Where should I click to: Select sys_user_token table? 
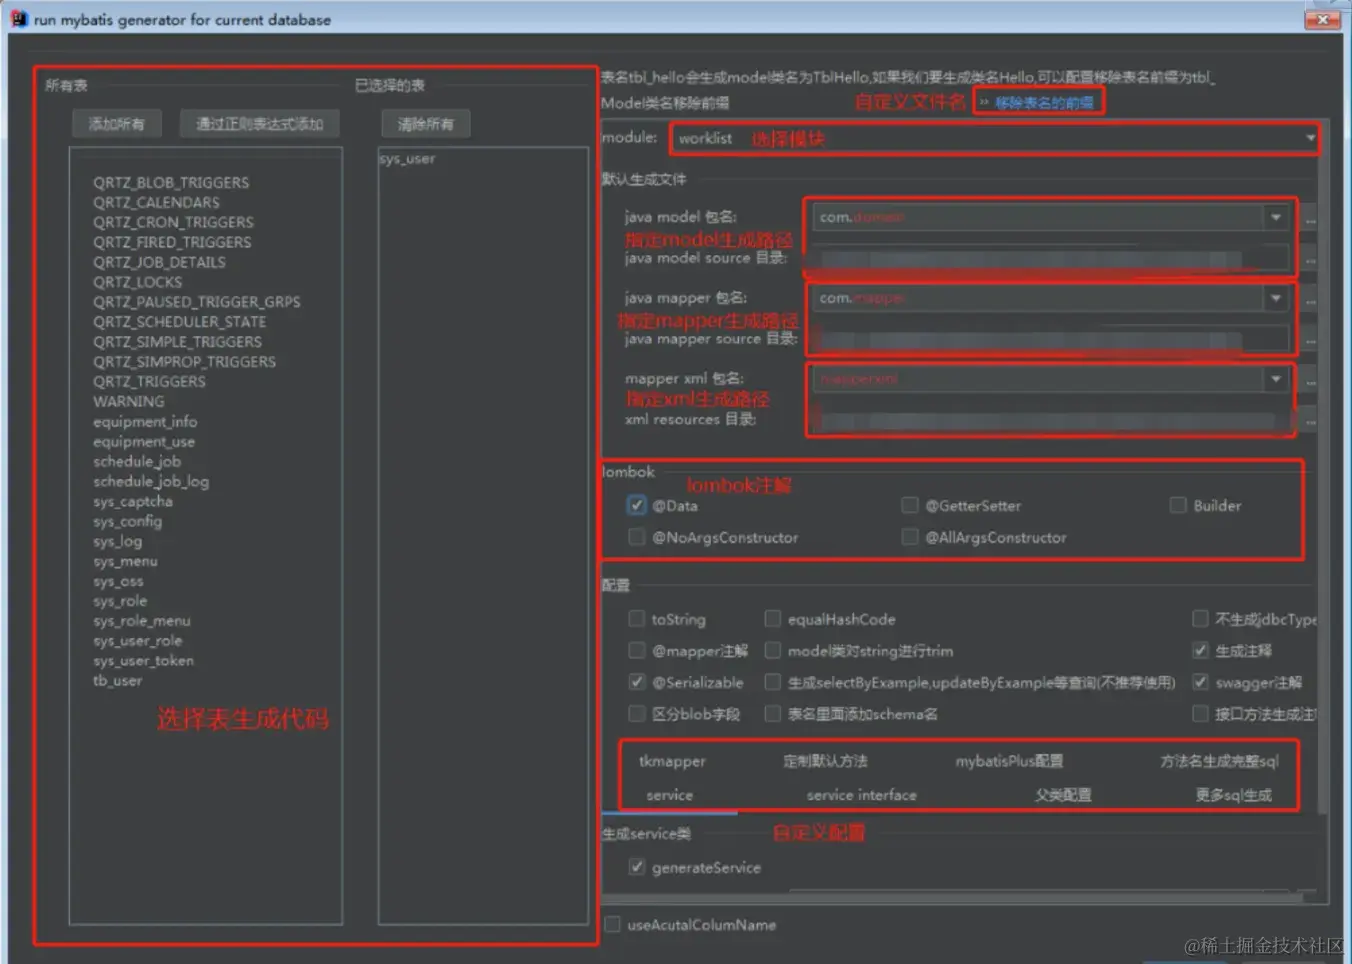point(143,661)
